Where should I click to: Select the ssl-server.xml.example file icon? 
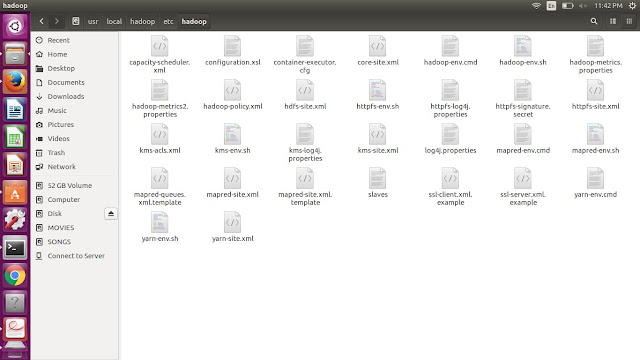click(x=523, y=178)
